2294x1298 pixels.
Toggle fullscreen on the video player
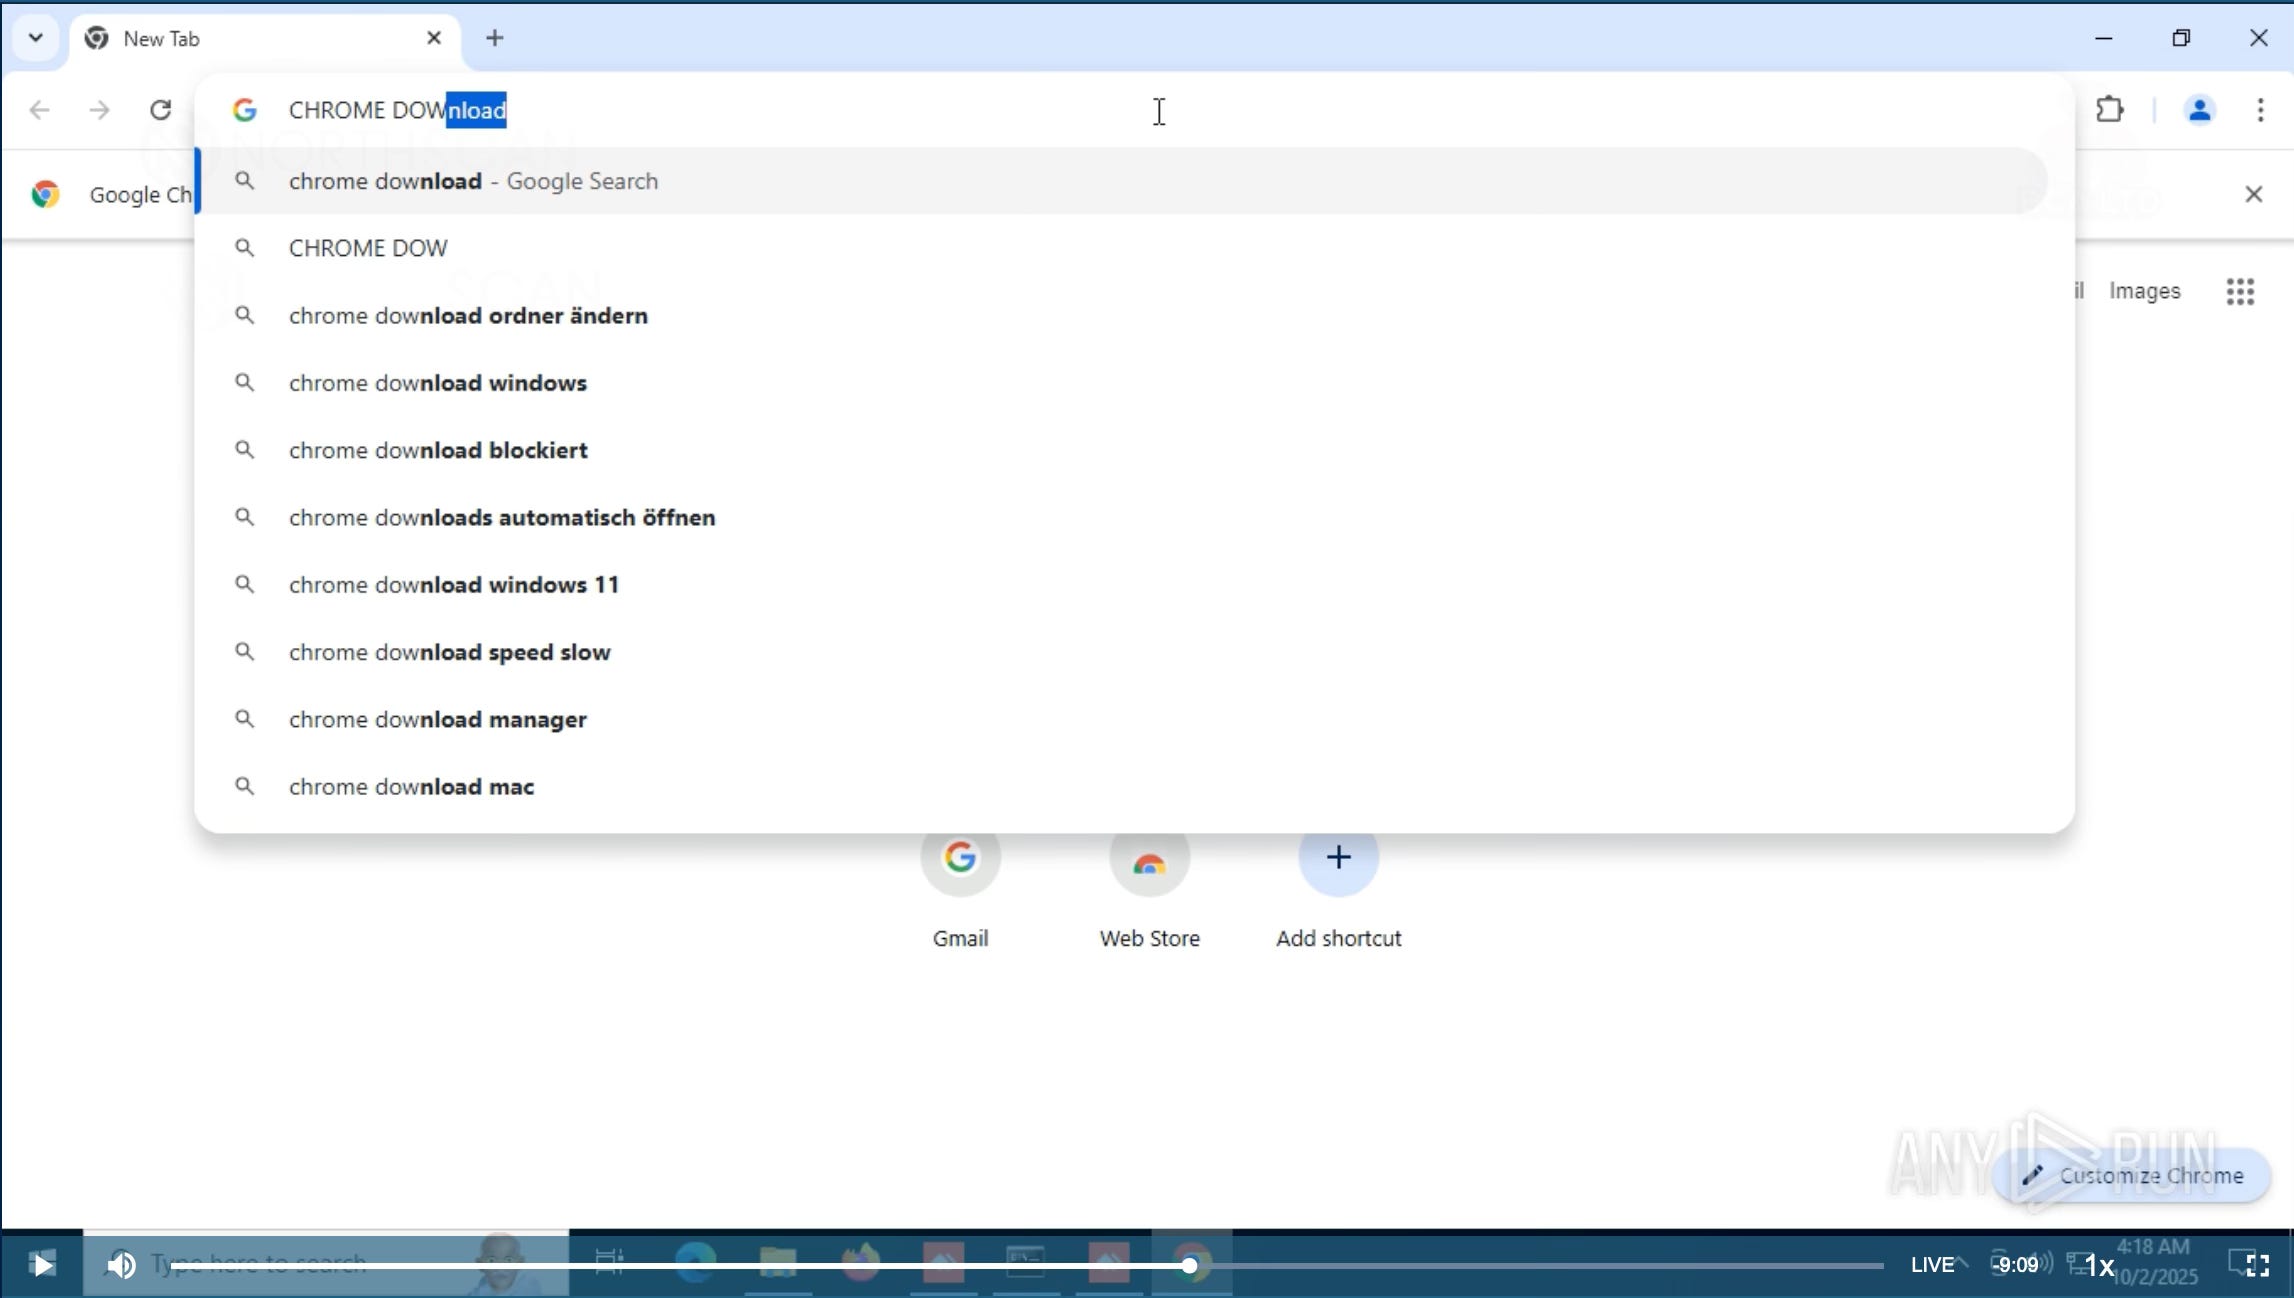(2258, 1265)
